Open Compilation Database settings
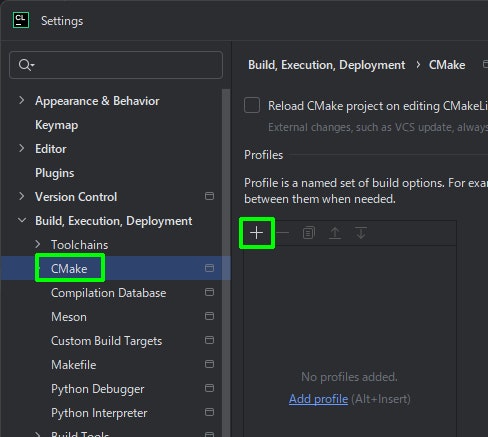Viewport: 488px width, 437px height. coord(108,293)
